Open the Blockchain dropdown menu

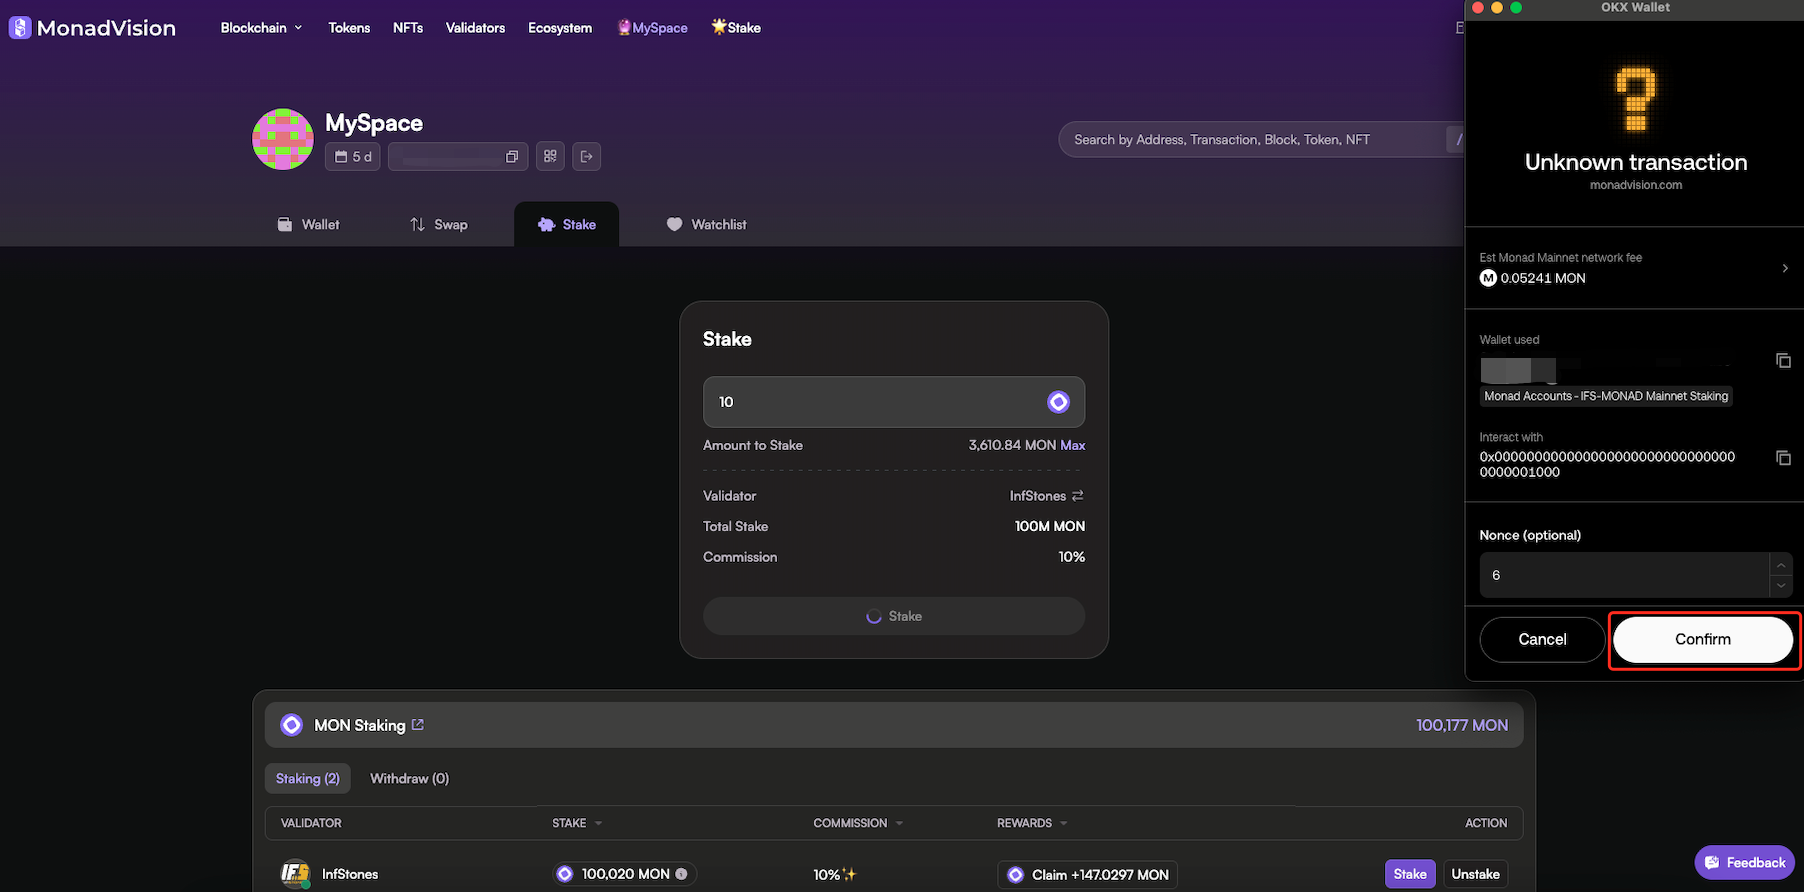click(x=261, y=28)
